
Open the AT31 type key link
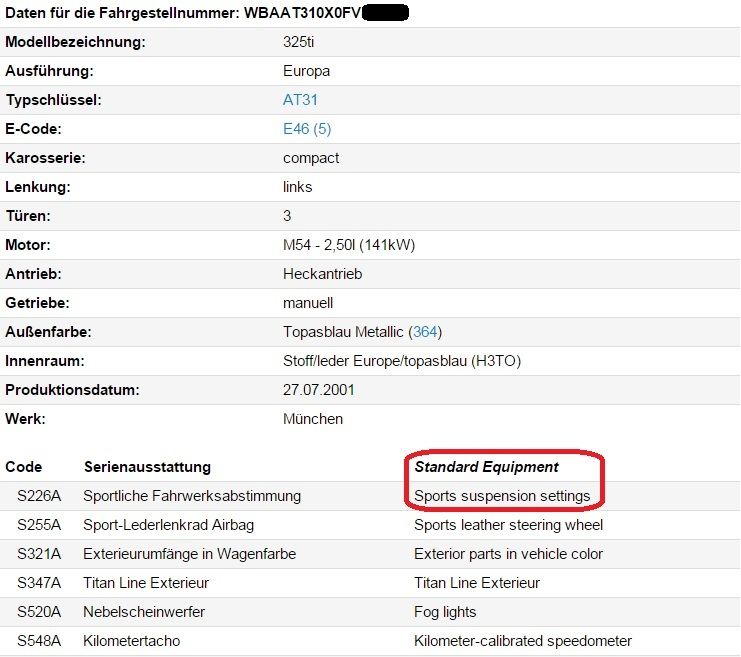coord(300,100)
